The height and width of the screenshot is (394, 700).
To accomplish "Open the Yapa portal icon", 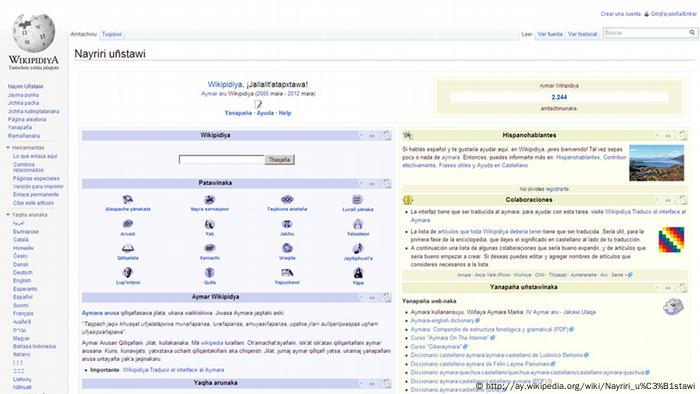I will click(358, 273).
